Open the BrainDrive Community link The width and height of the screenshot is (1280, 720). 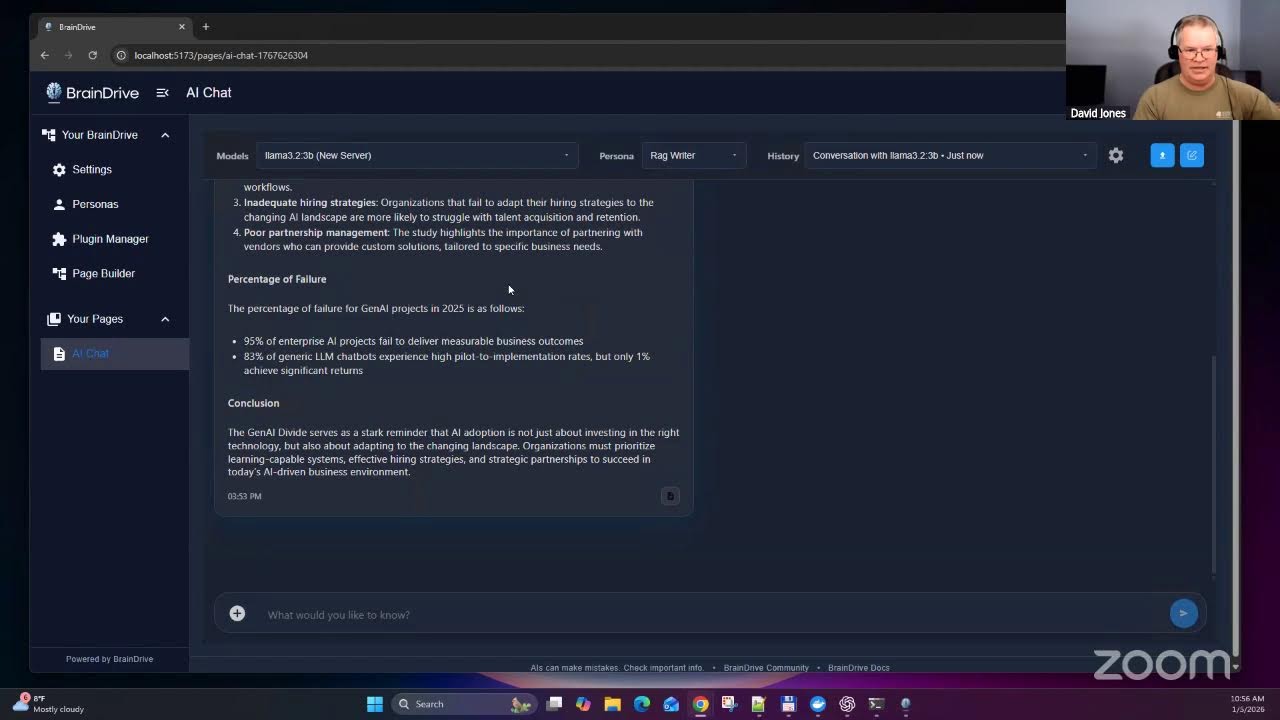point(766,668)
